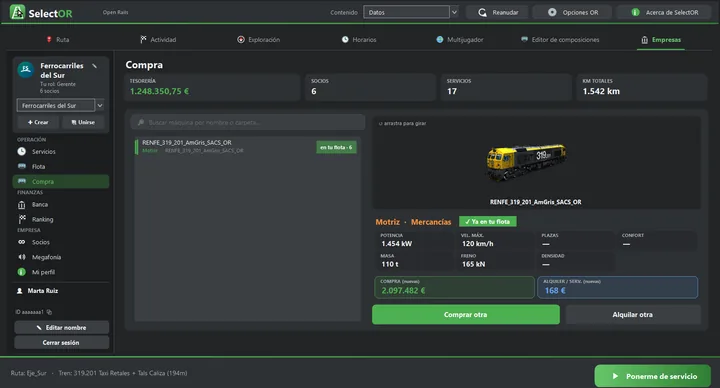Click the Potencia 1.454 kW value
The width and height of the screenshot is (720, 388).
pyautogui.click(x=397, y=244)
